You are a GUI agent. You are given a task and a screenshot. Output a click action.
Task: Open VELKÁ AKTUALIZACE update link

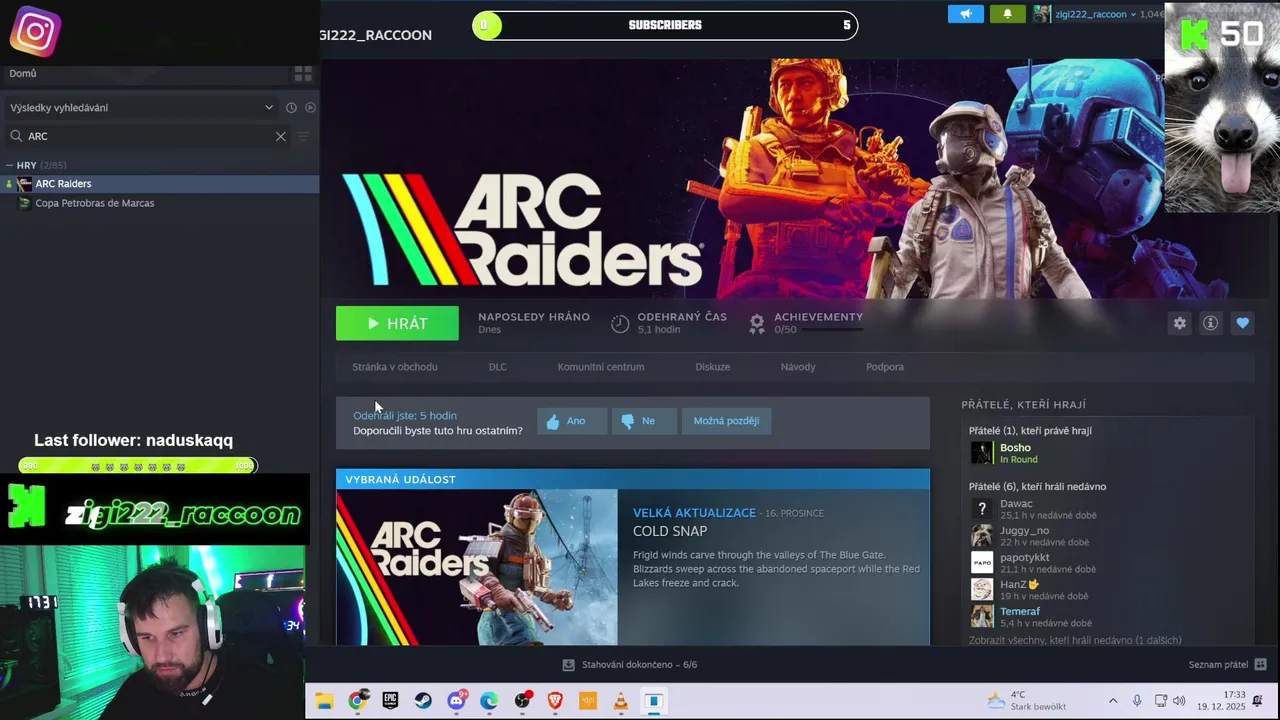tap(694, 513)
